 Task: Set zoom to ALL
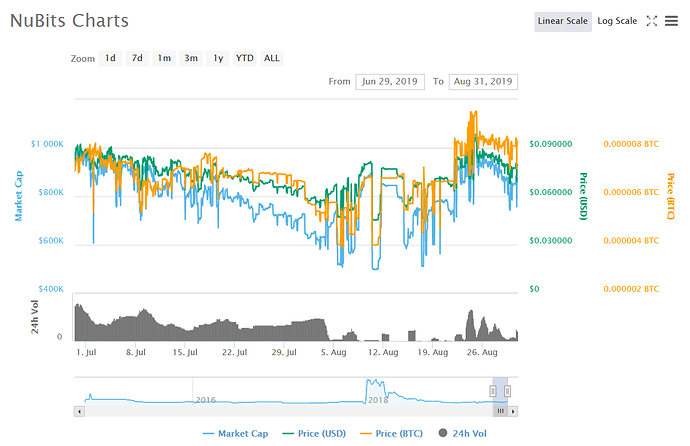[272, 58]
